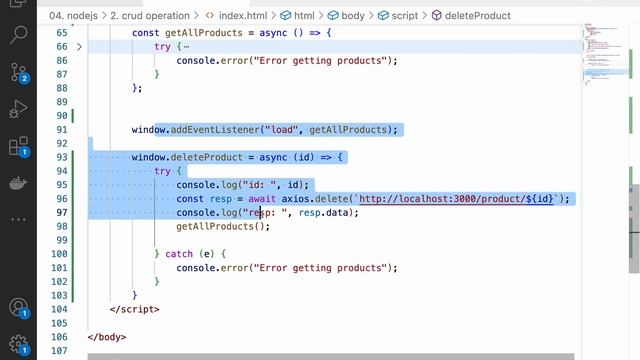The height and width of the screenshot is (360, 640).
Task: Open the Accounts menu icon
Action: coord(18,308)
